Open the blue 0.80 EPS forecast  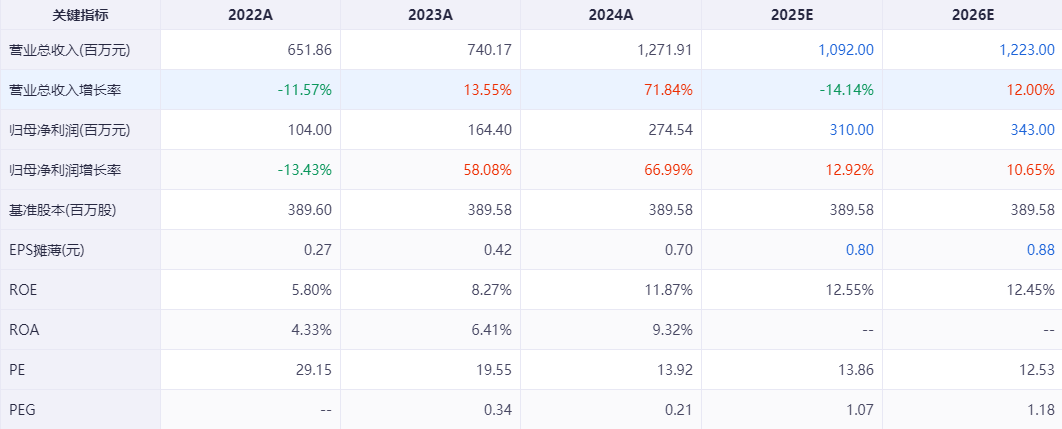[x=860, y=250]
